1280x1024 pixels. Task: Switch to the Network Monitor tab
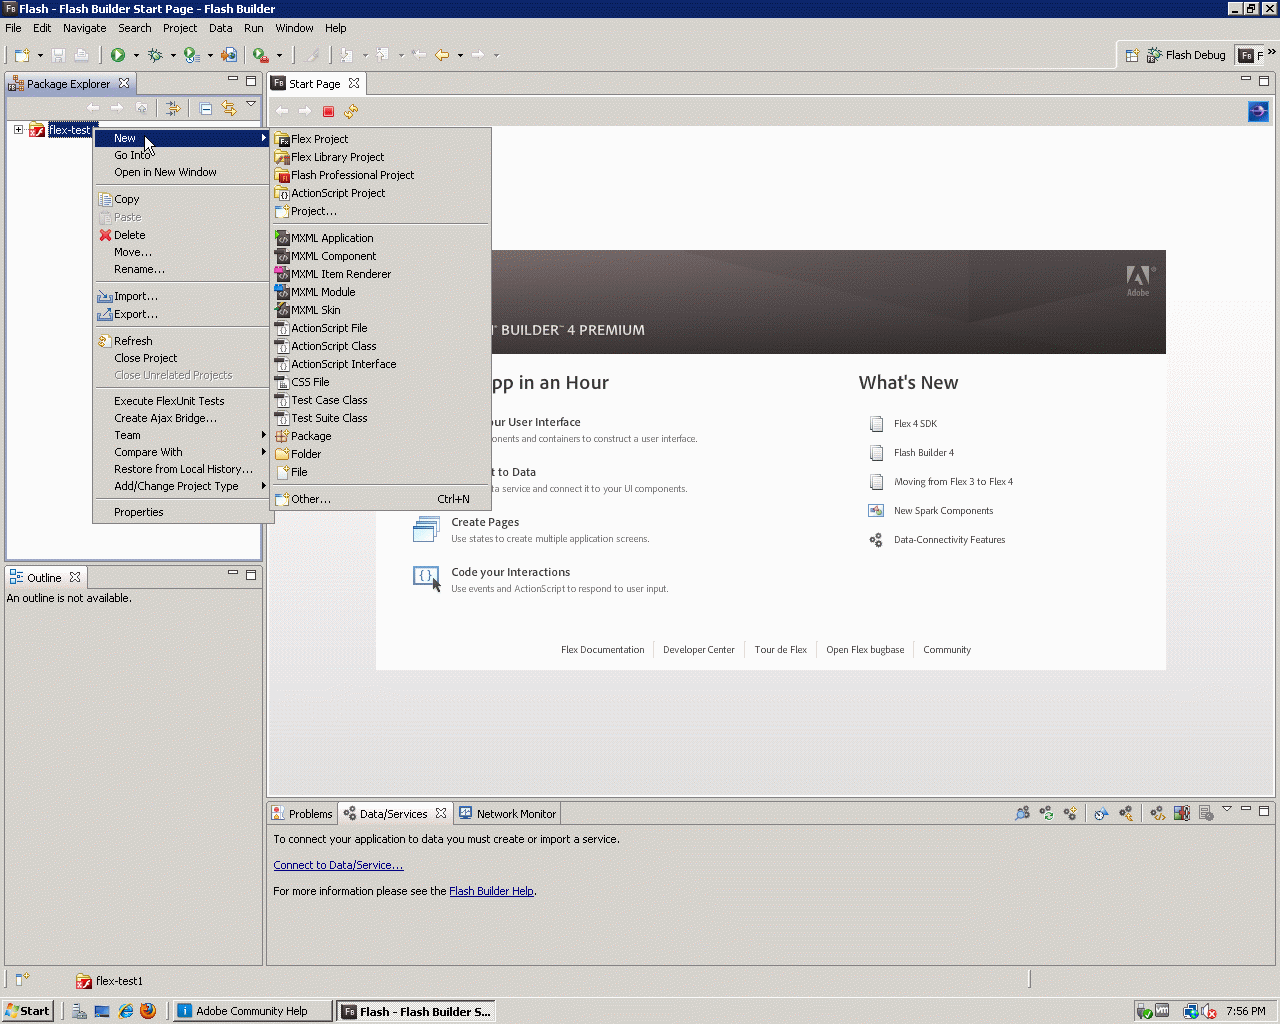click(508, 814)
